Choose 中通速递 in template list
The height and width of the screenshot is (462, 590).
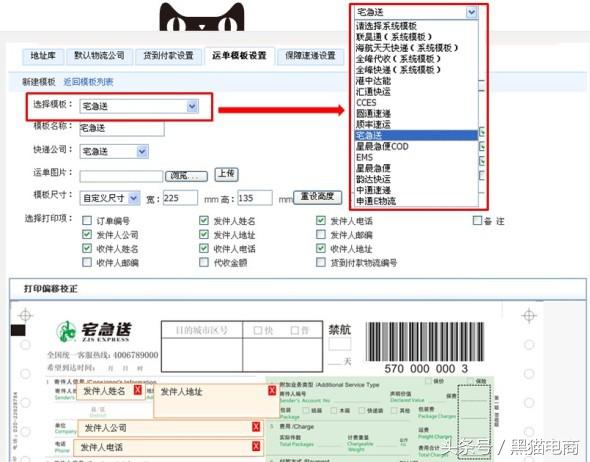pos(417,190)
